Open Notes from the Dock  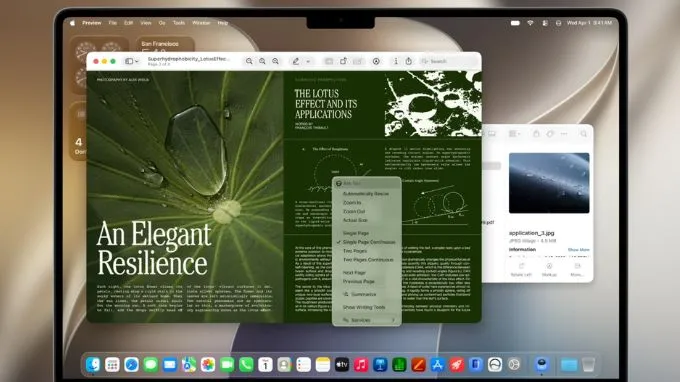[323, 365]
